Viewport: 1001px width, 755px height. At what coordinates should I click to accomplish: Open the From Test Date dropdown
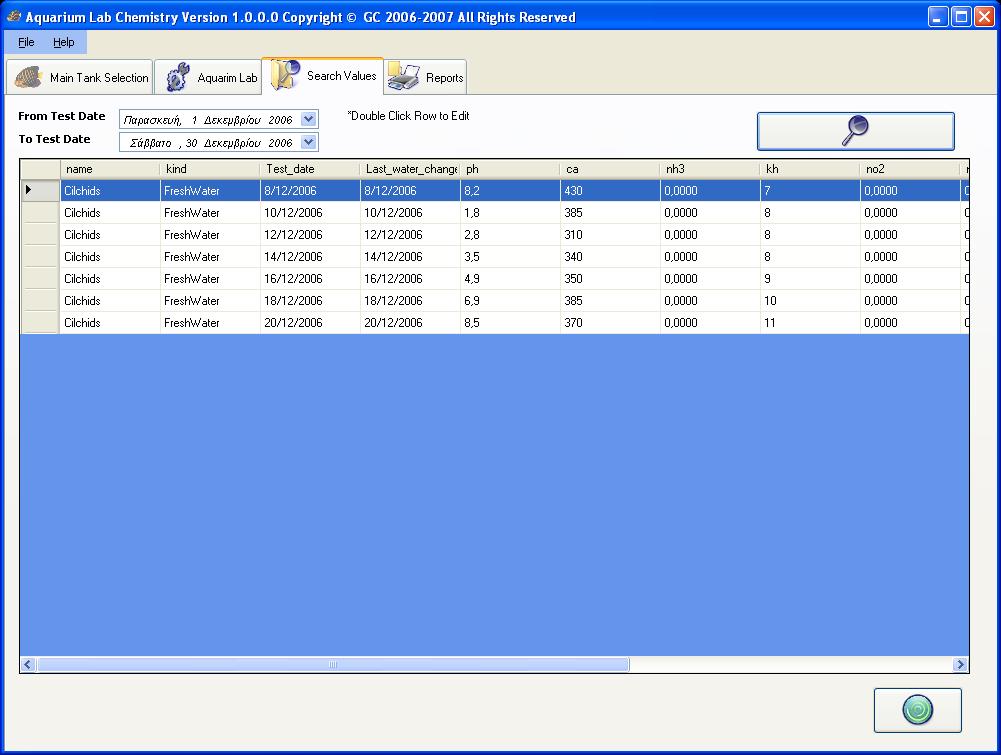[x=308, y=119]
